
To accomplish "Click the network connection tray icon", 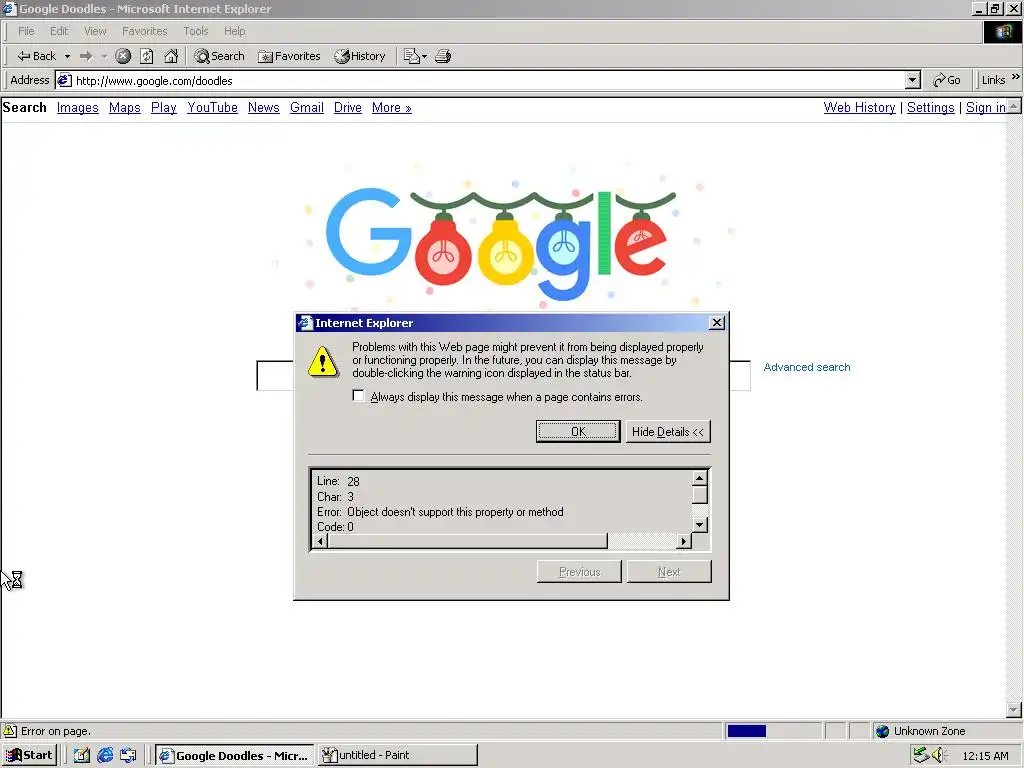I will pos(921,756).
